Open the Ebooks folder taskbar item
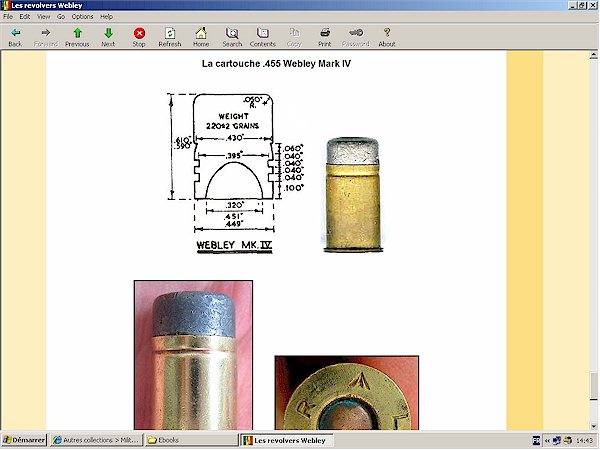This screenshot has width=600, height=450. click(x=191, y=440)
